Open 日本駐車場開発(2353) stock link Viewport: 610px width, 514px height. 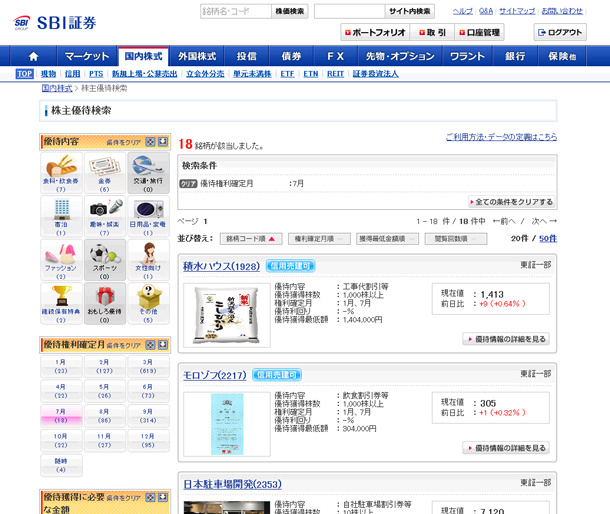[x=232, y=484]
